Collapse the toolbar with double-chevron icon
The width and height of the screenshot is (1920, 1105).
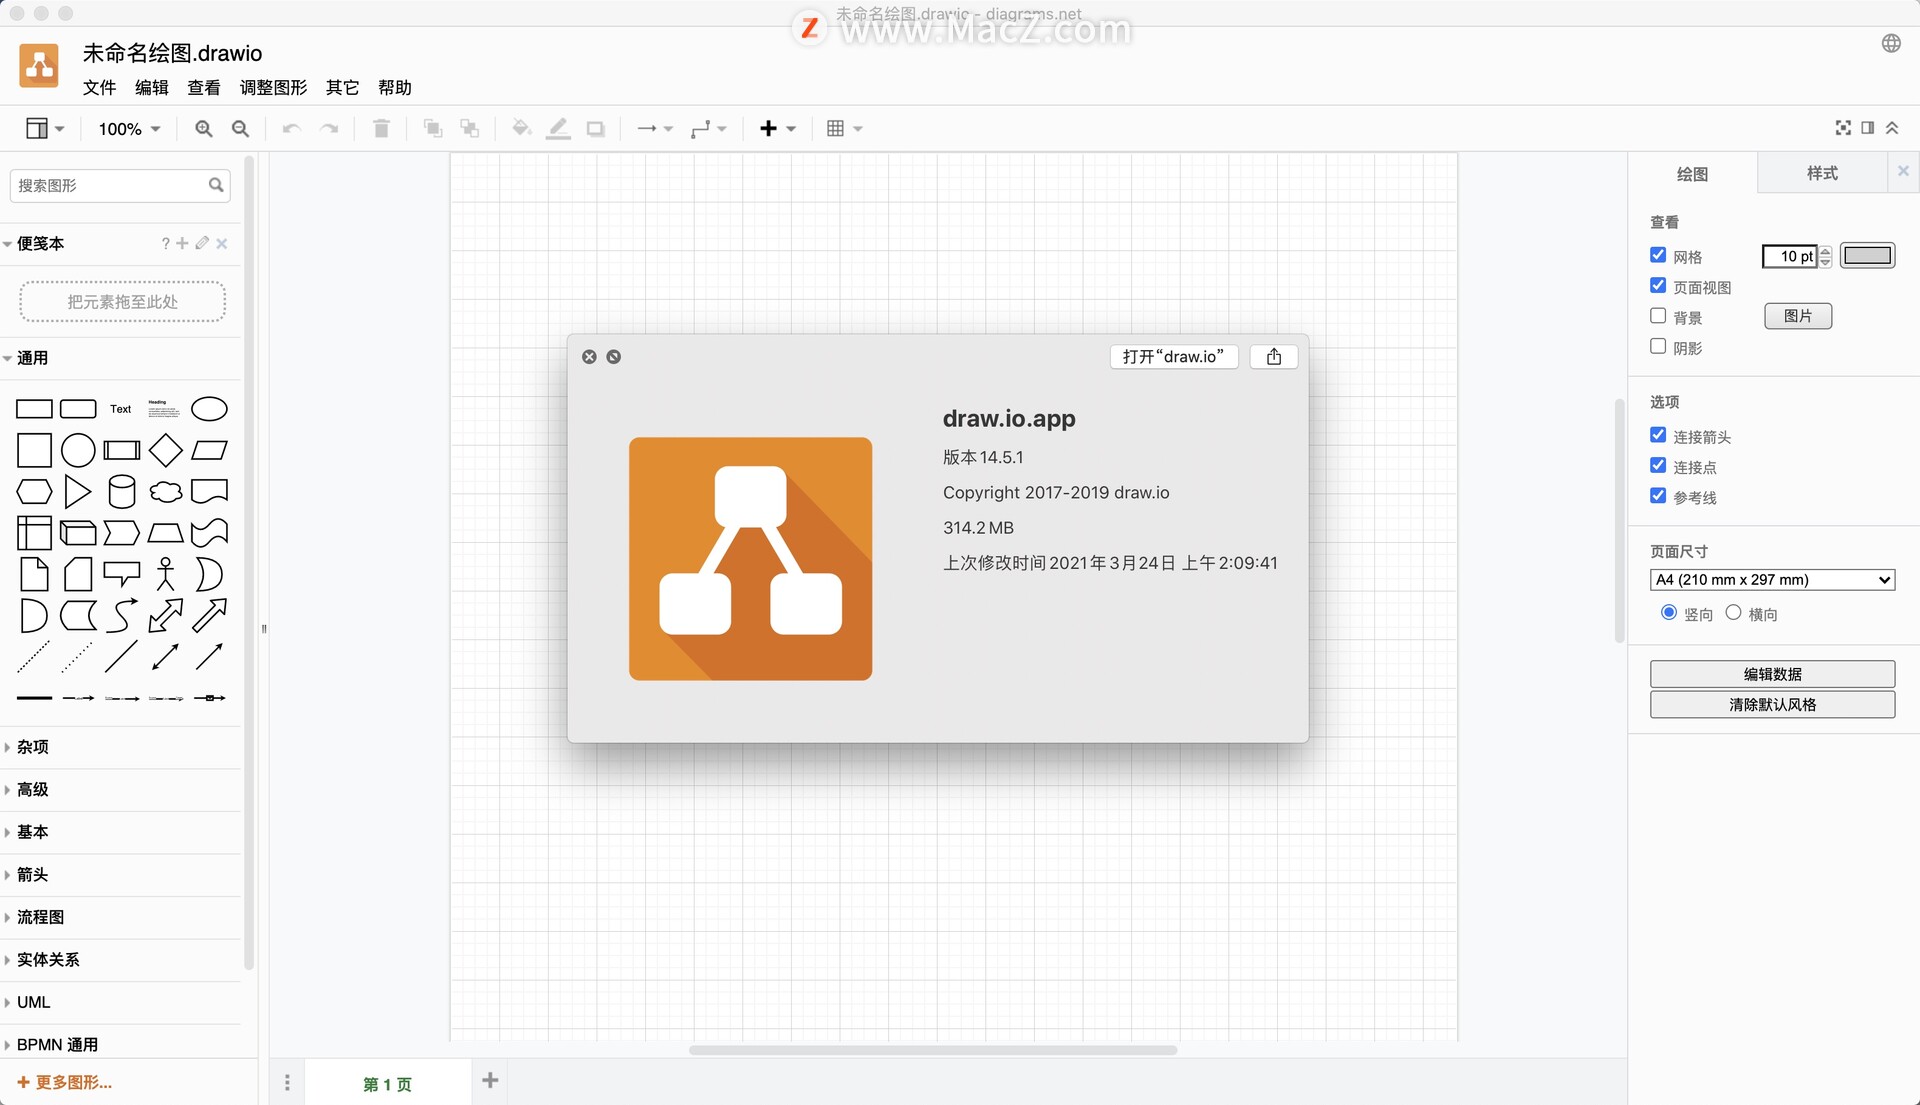[x=1892, y=128]
